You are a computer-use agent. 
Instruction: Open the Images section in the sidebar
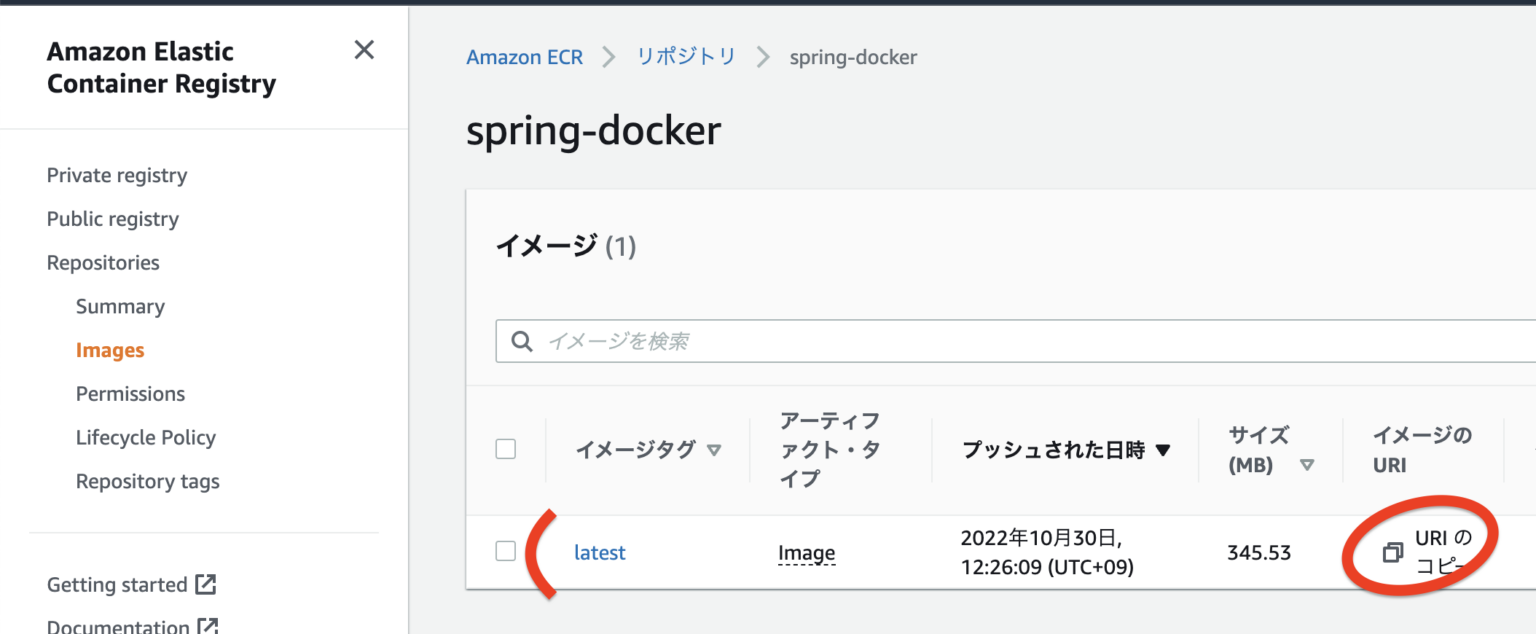110,349
